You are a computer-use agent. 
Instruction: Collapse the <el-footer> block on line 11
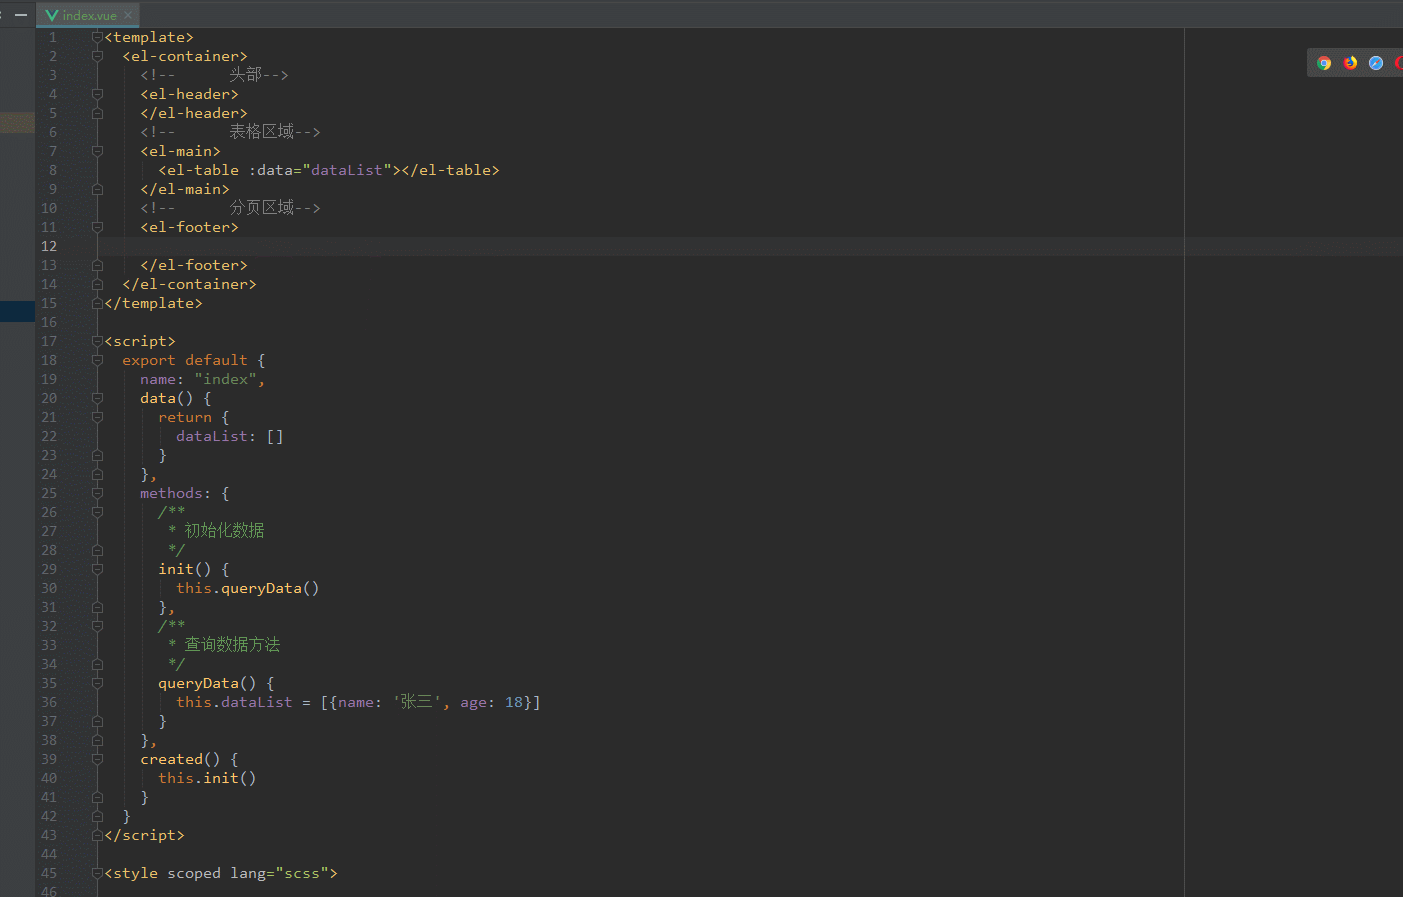tap(97, 227)
